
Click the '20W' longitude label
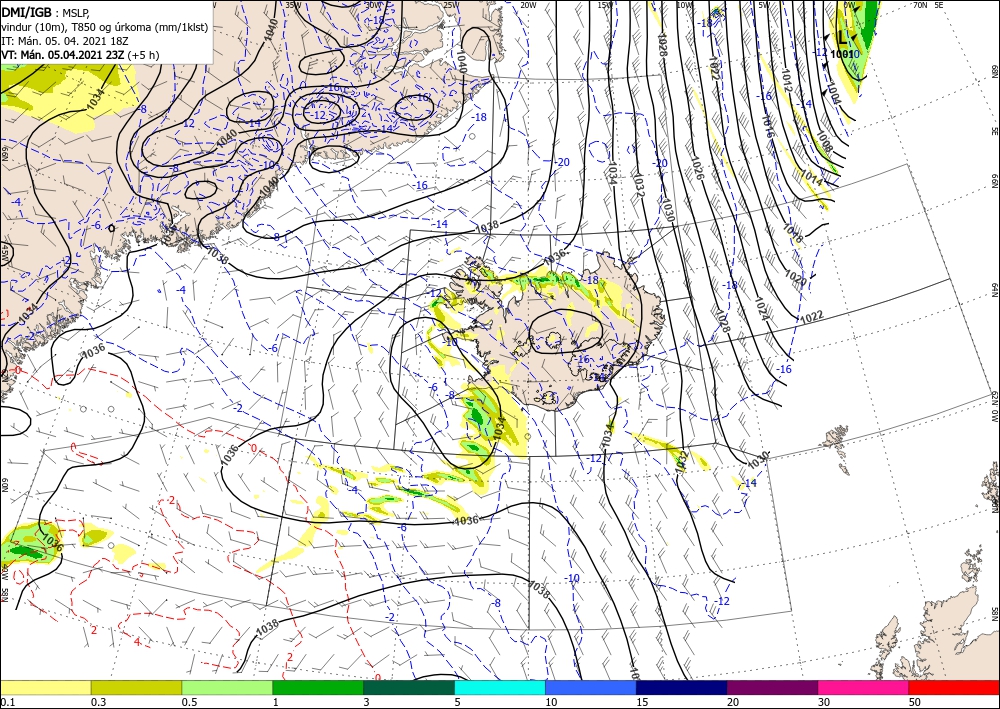pos(527,5)
